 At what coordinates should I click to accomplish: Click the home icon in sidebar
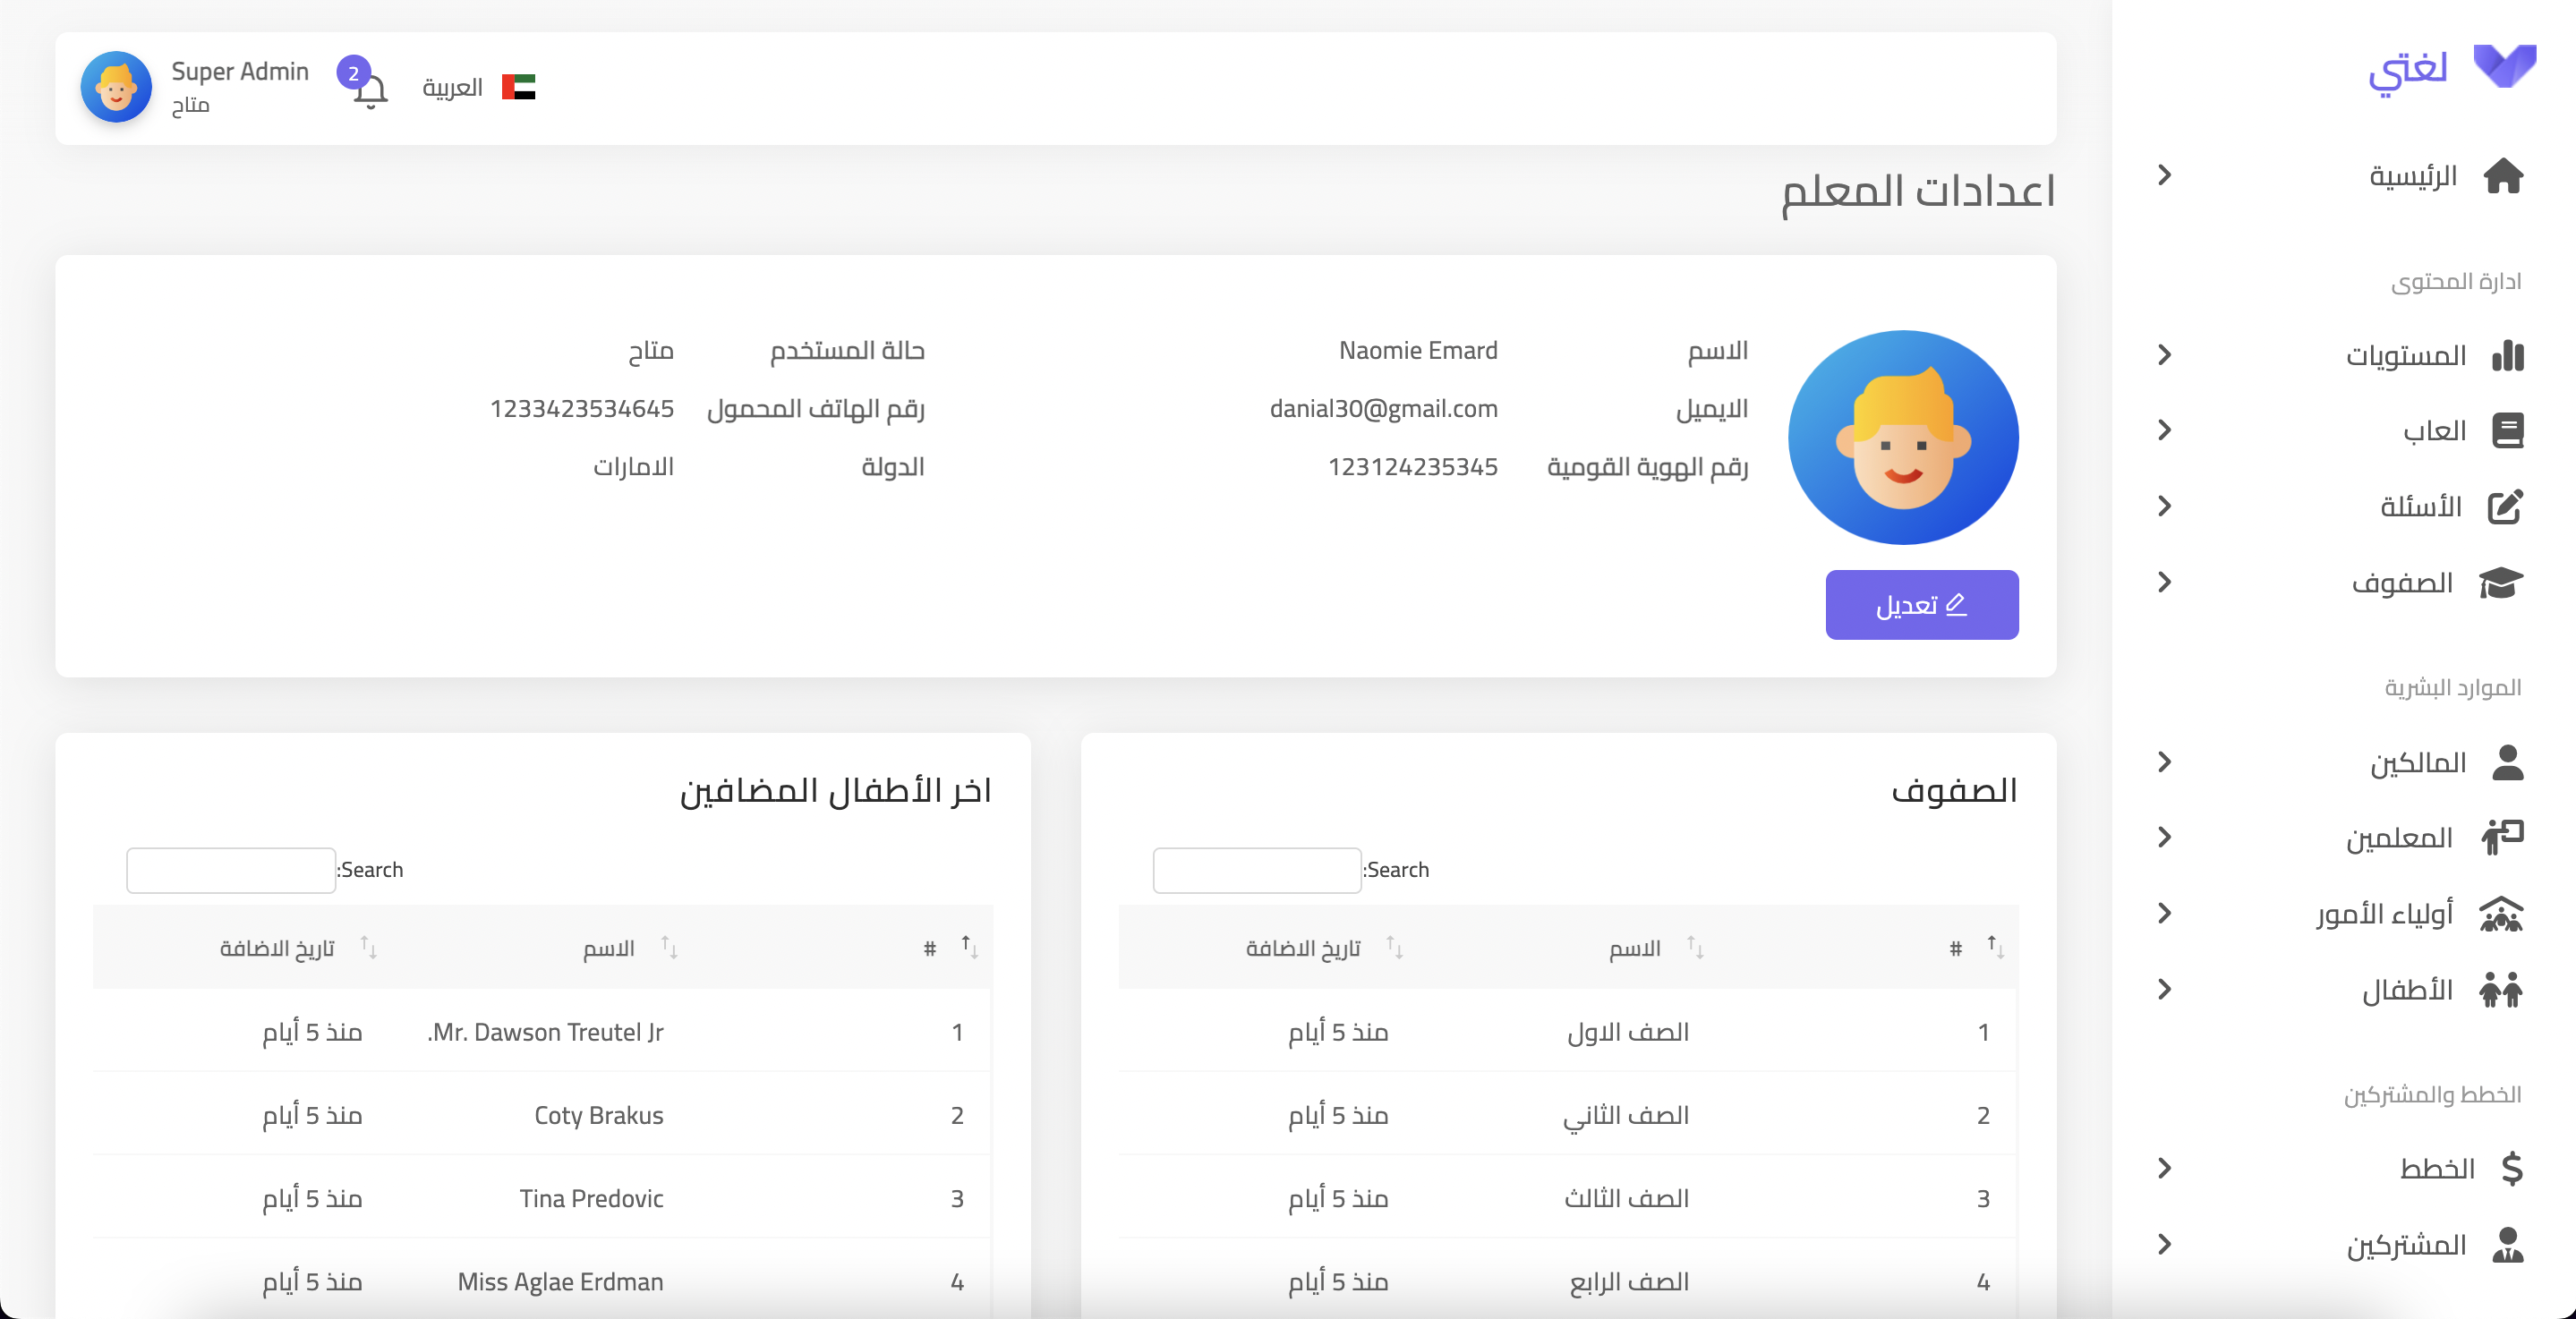point(2503,176)
